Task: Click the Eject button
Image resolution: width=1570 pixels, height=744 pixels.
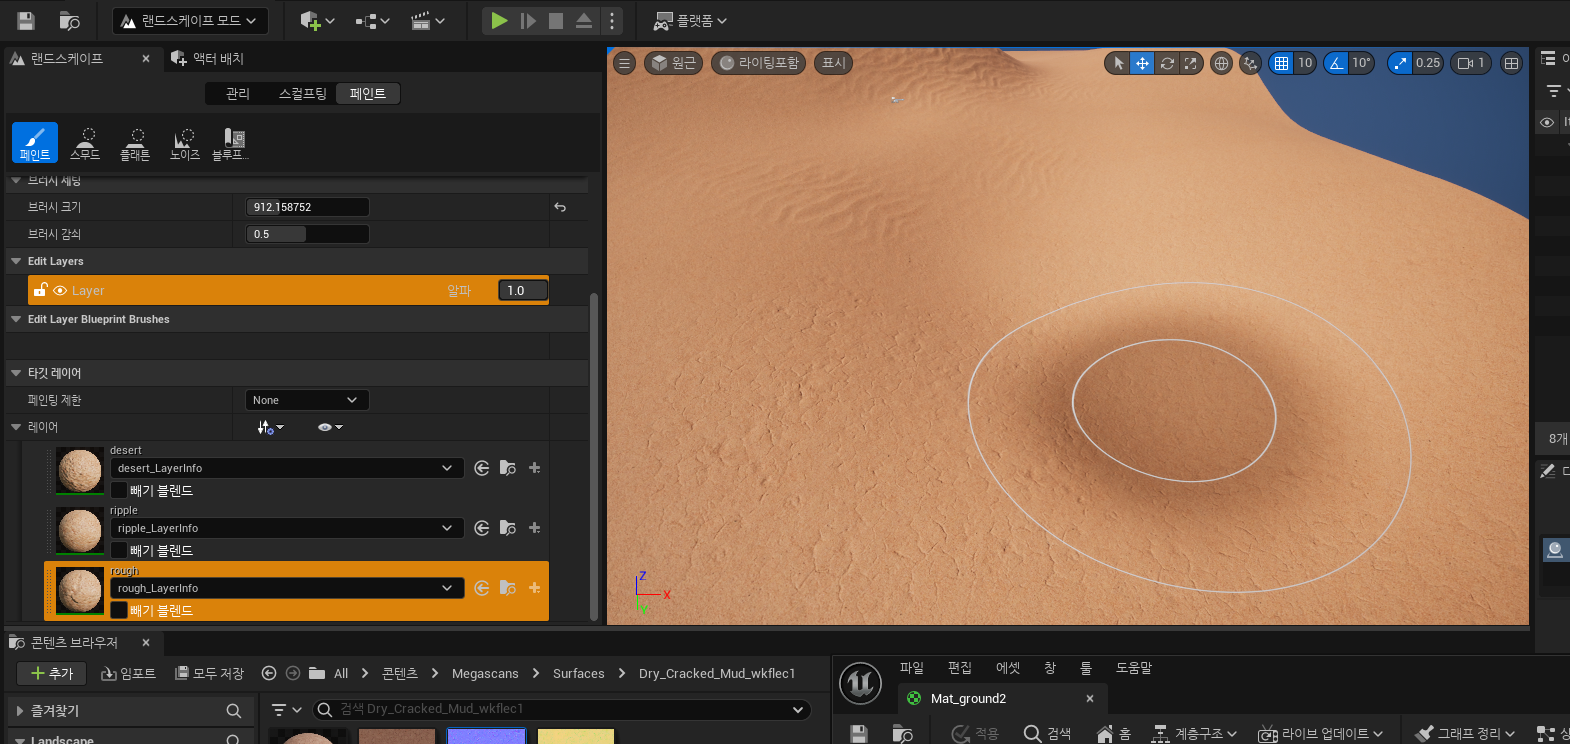Action: (x=584, y=20)
